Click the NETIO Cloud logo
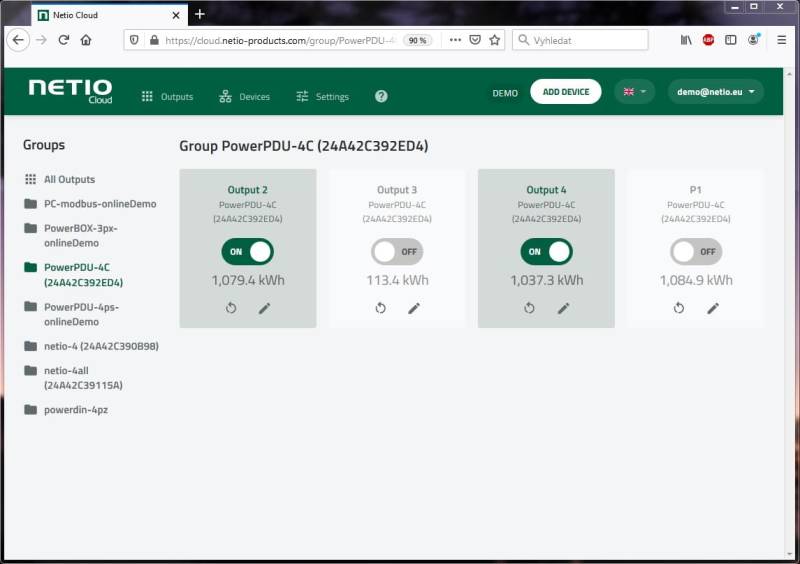Image resolution: width=800 pixels, height=564 pixels. click(x=70, y=91)
